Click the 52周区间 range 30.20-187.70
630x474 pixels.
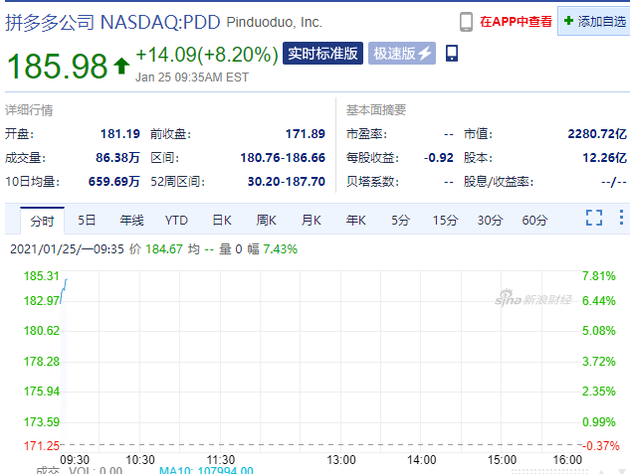coord(286,182)
